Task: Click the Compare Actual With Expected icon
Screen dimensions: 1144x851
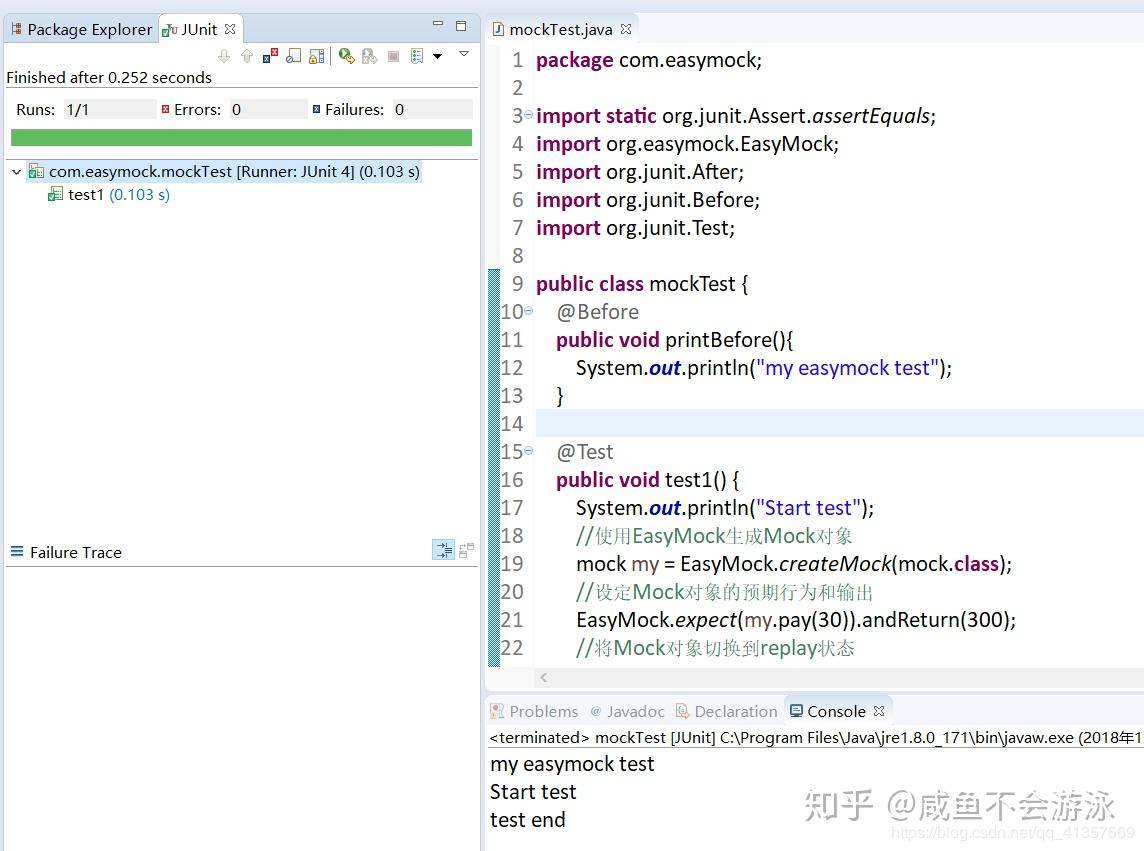Action: (x=466, y=550)
